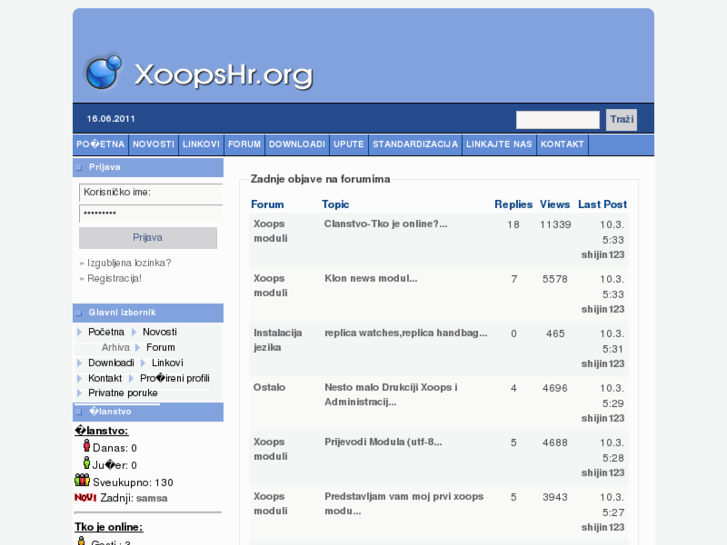This screenshot has height=545, width=727.
Task: Go to Novosti in Glavni izbornik
Action: (159, 332)
